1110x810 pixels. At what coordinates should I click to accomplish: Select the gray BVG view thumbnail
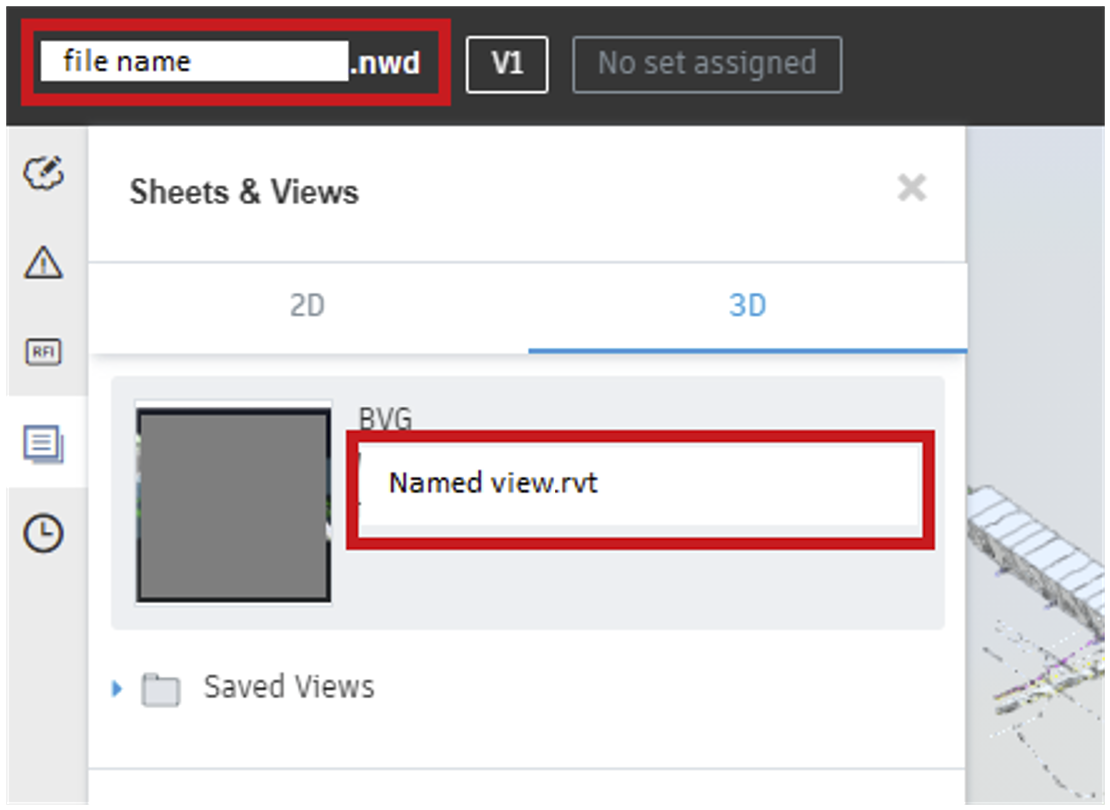tap(232, 500)
